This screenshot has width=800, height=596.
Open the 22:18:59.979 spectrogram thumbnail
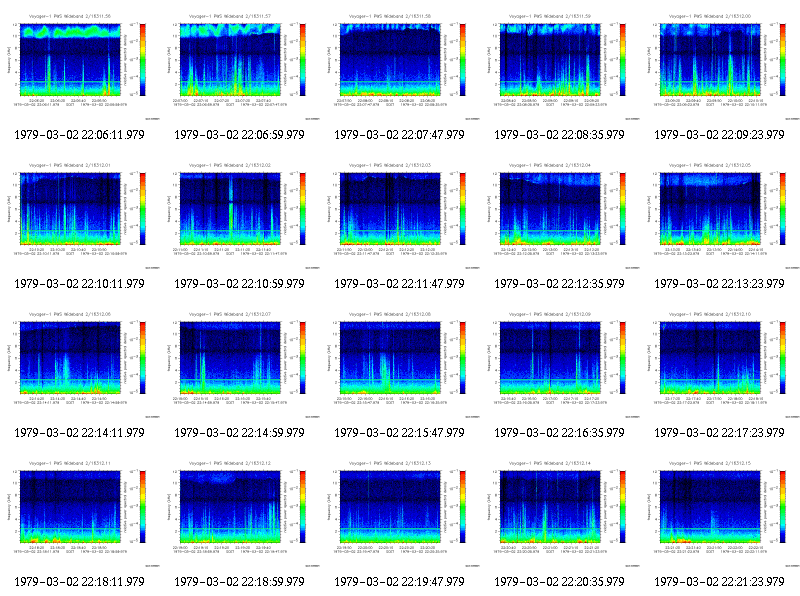coord(240,513)
